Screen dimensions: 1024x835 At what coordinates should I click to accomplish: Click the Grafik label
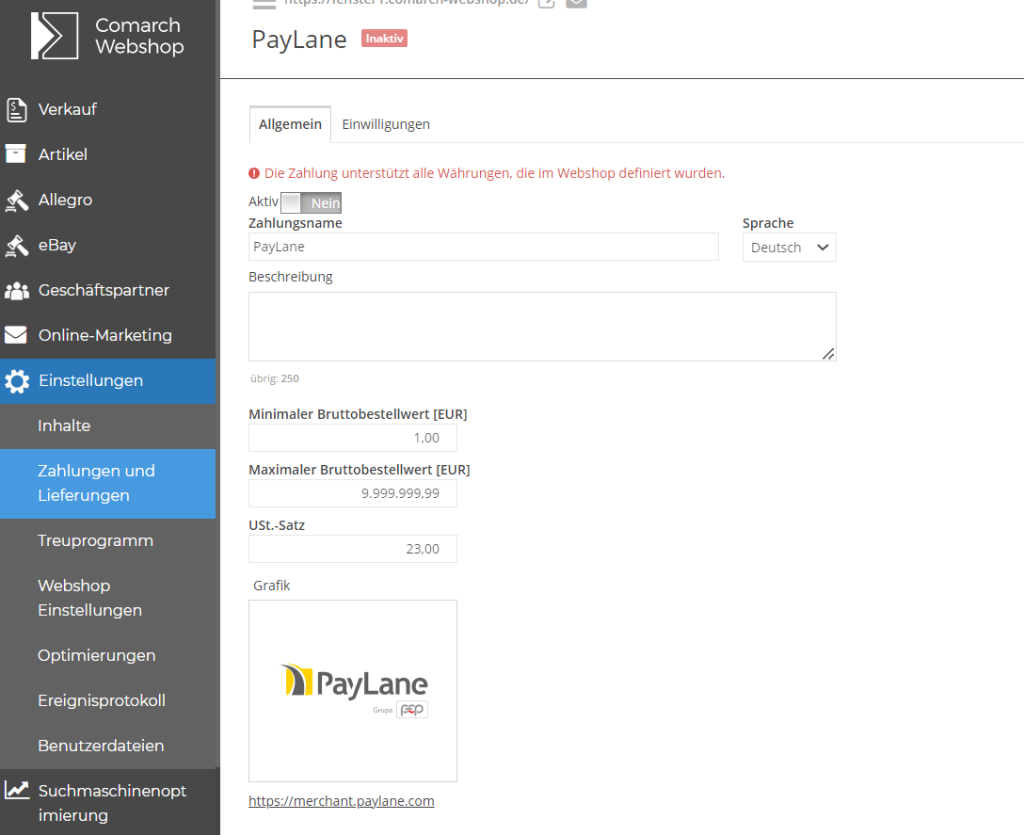coord(272,586)
